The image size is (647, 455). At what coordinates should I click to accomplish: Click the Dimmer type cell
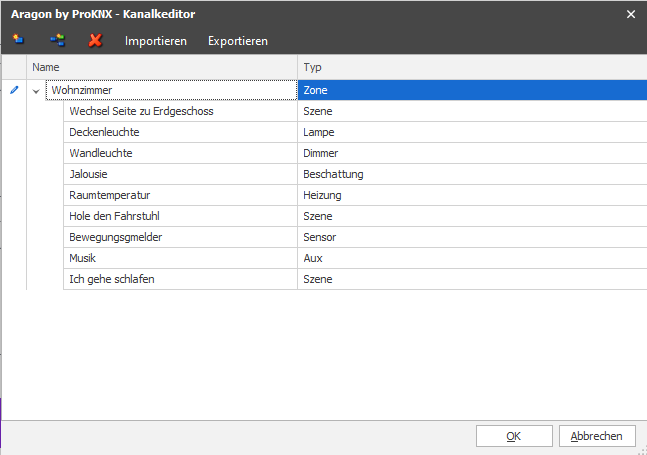tap(472, 153)
